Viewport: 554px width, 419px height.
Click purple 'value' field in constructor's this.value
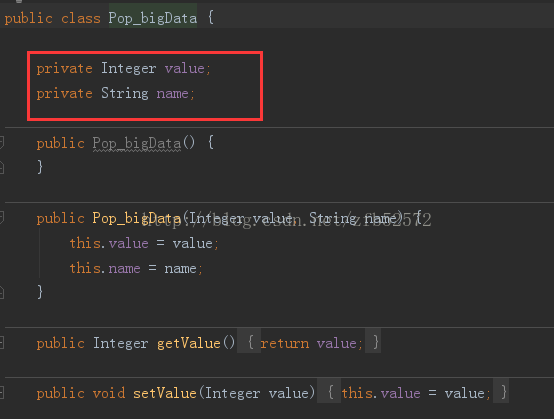(129, 243)
